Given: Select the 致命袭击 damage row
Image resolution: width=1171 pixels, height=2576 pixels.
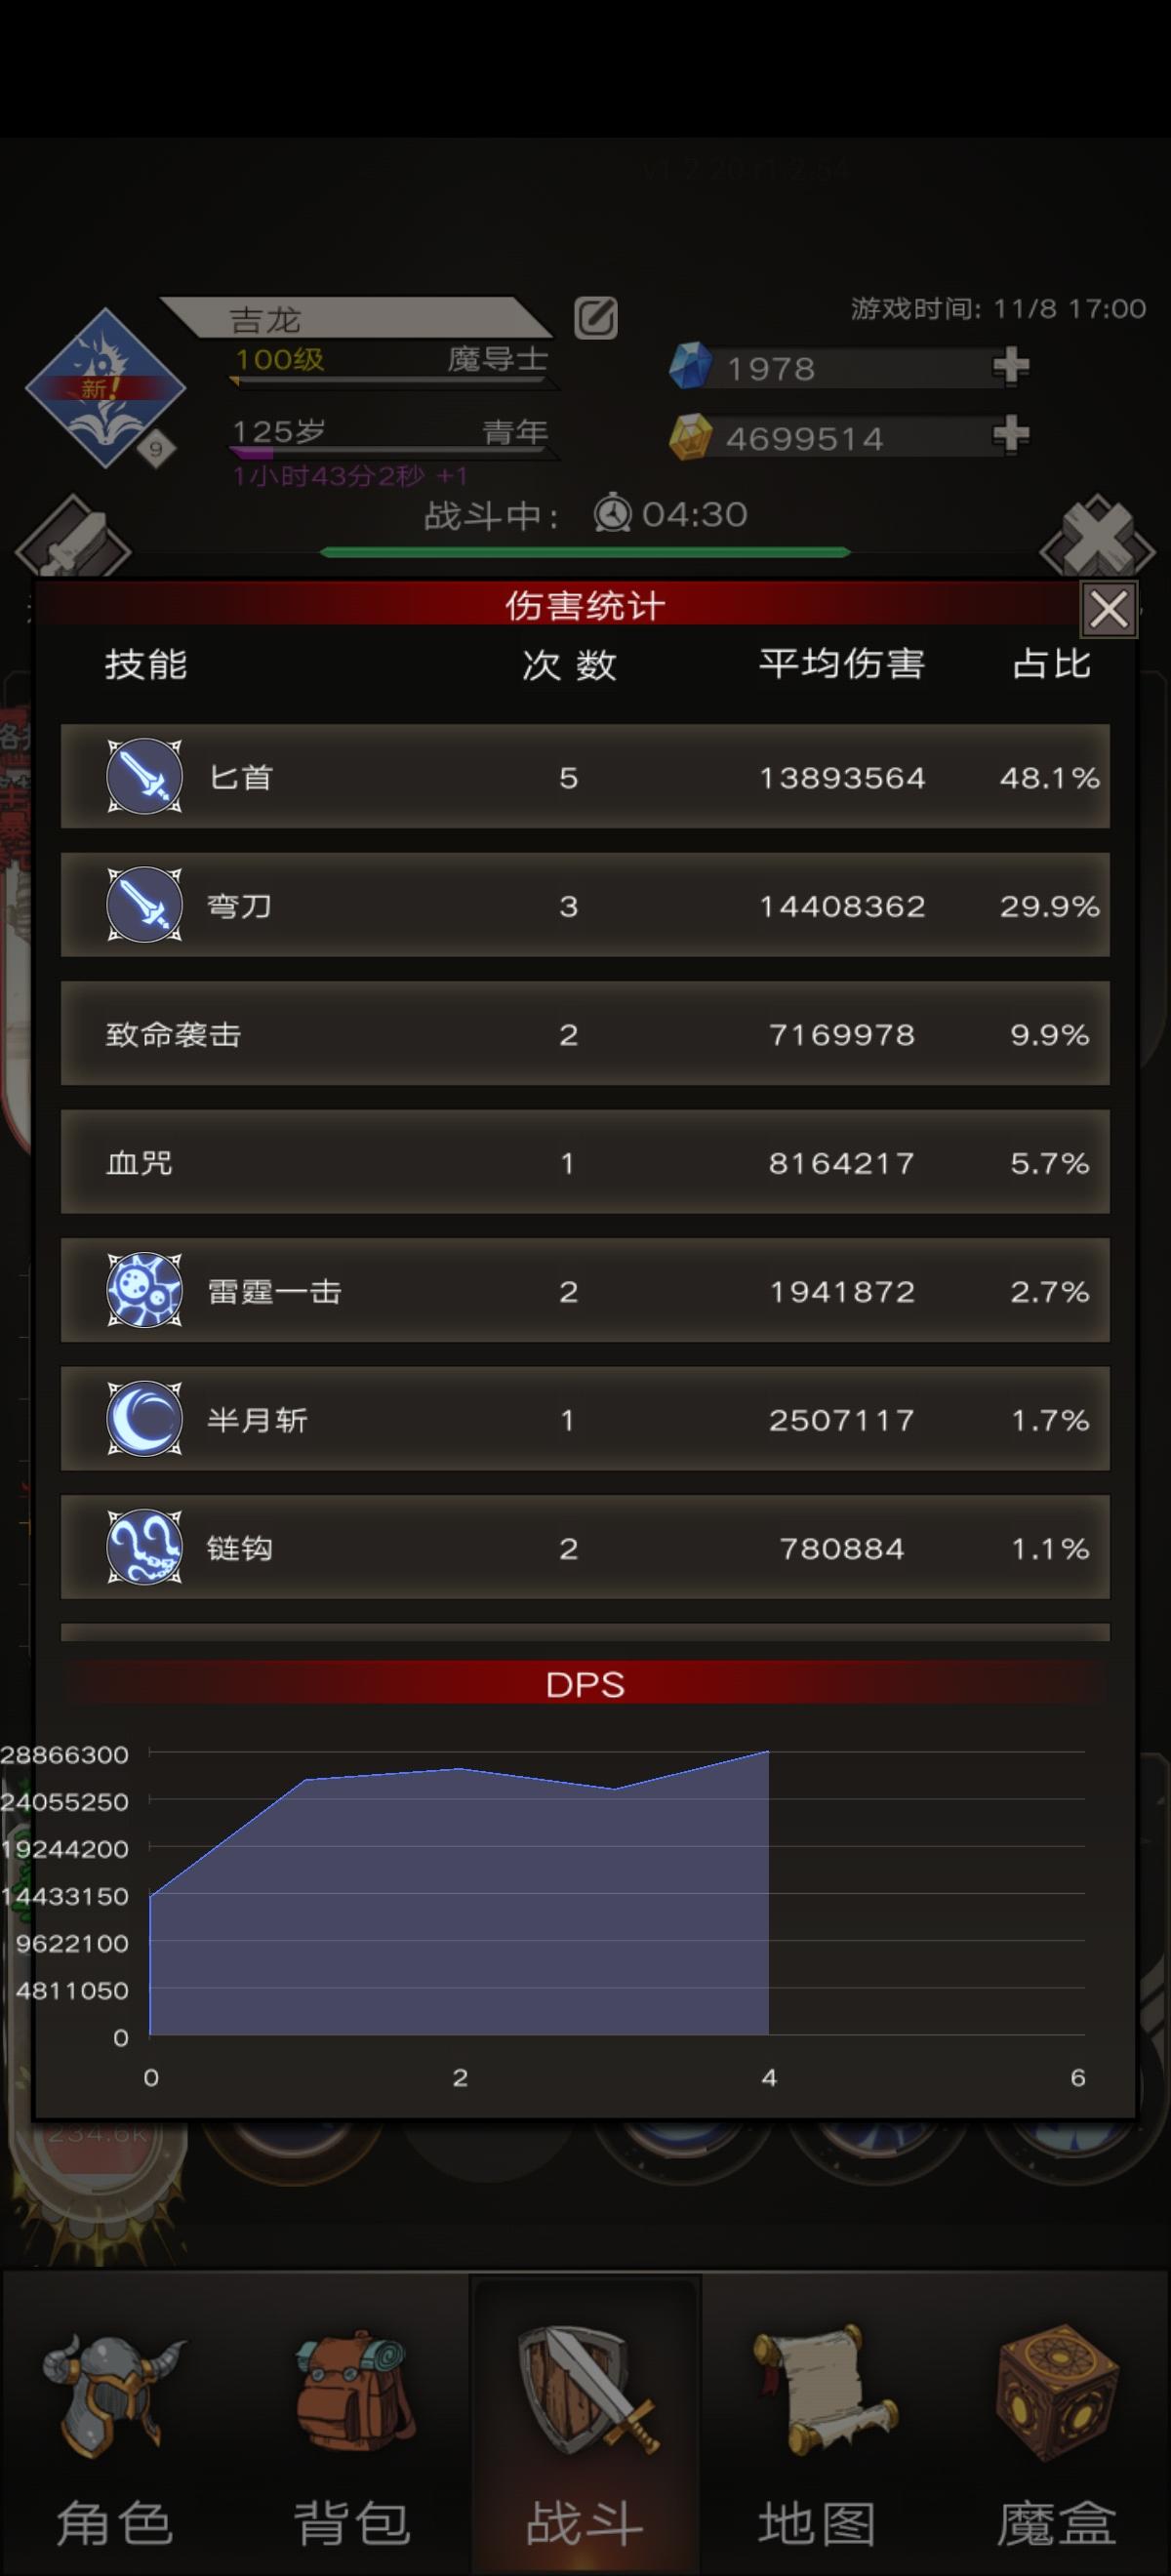Looking at the screenshot, I should [585, 1033].
